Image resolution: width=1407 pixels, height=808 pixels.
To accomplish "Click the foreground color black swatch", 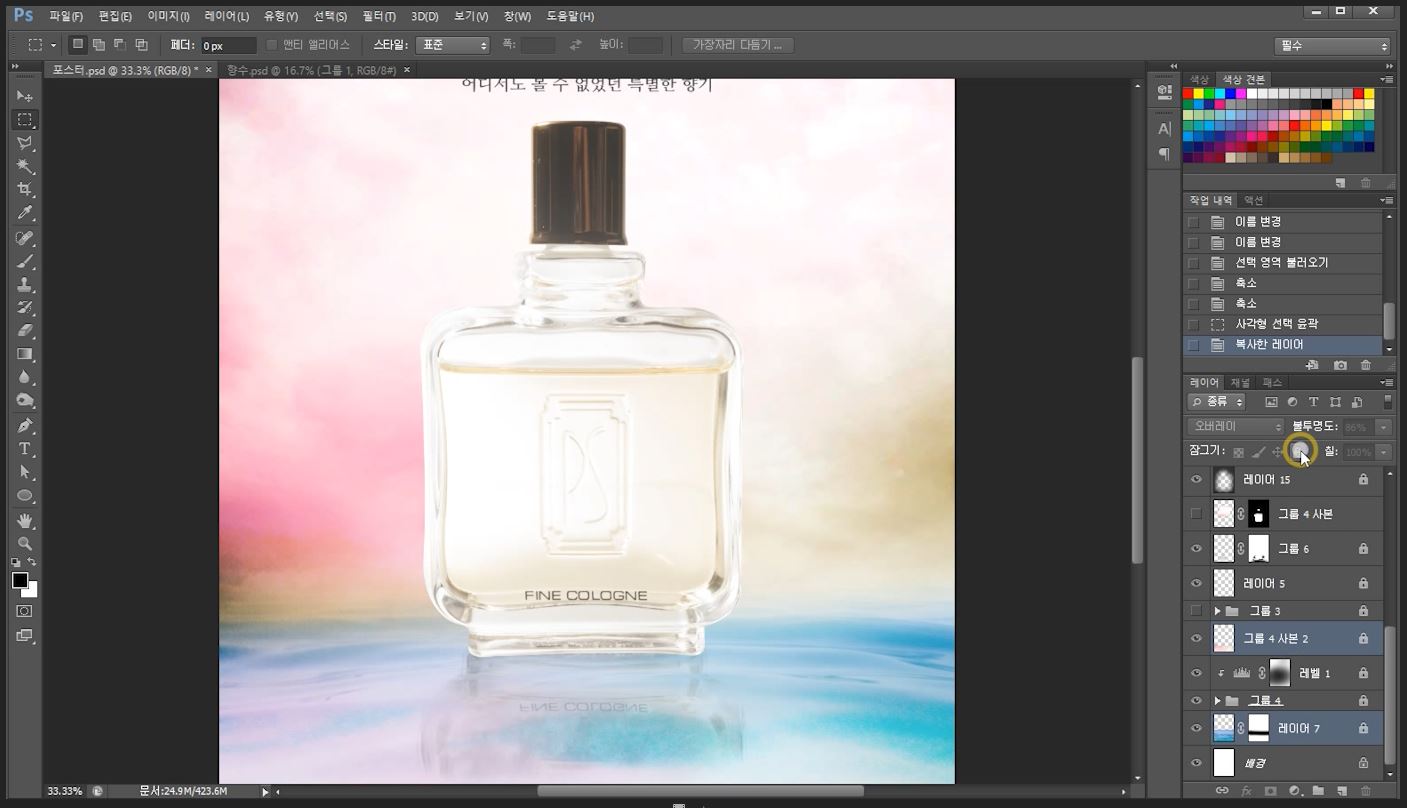I will (20, 580).
